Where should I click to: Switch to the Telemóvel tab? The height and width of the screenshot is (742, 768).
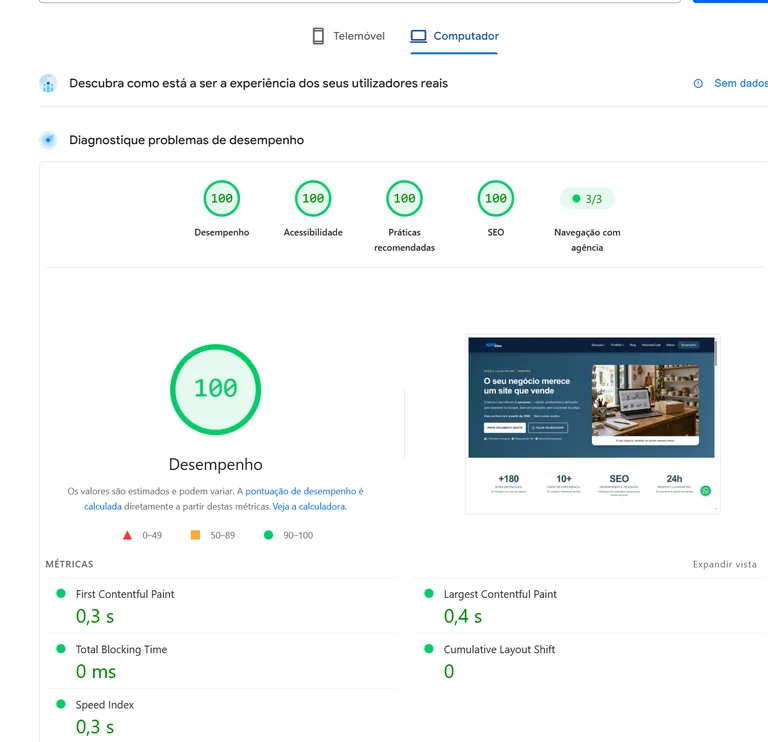[x=349, y=36]
